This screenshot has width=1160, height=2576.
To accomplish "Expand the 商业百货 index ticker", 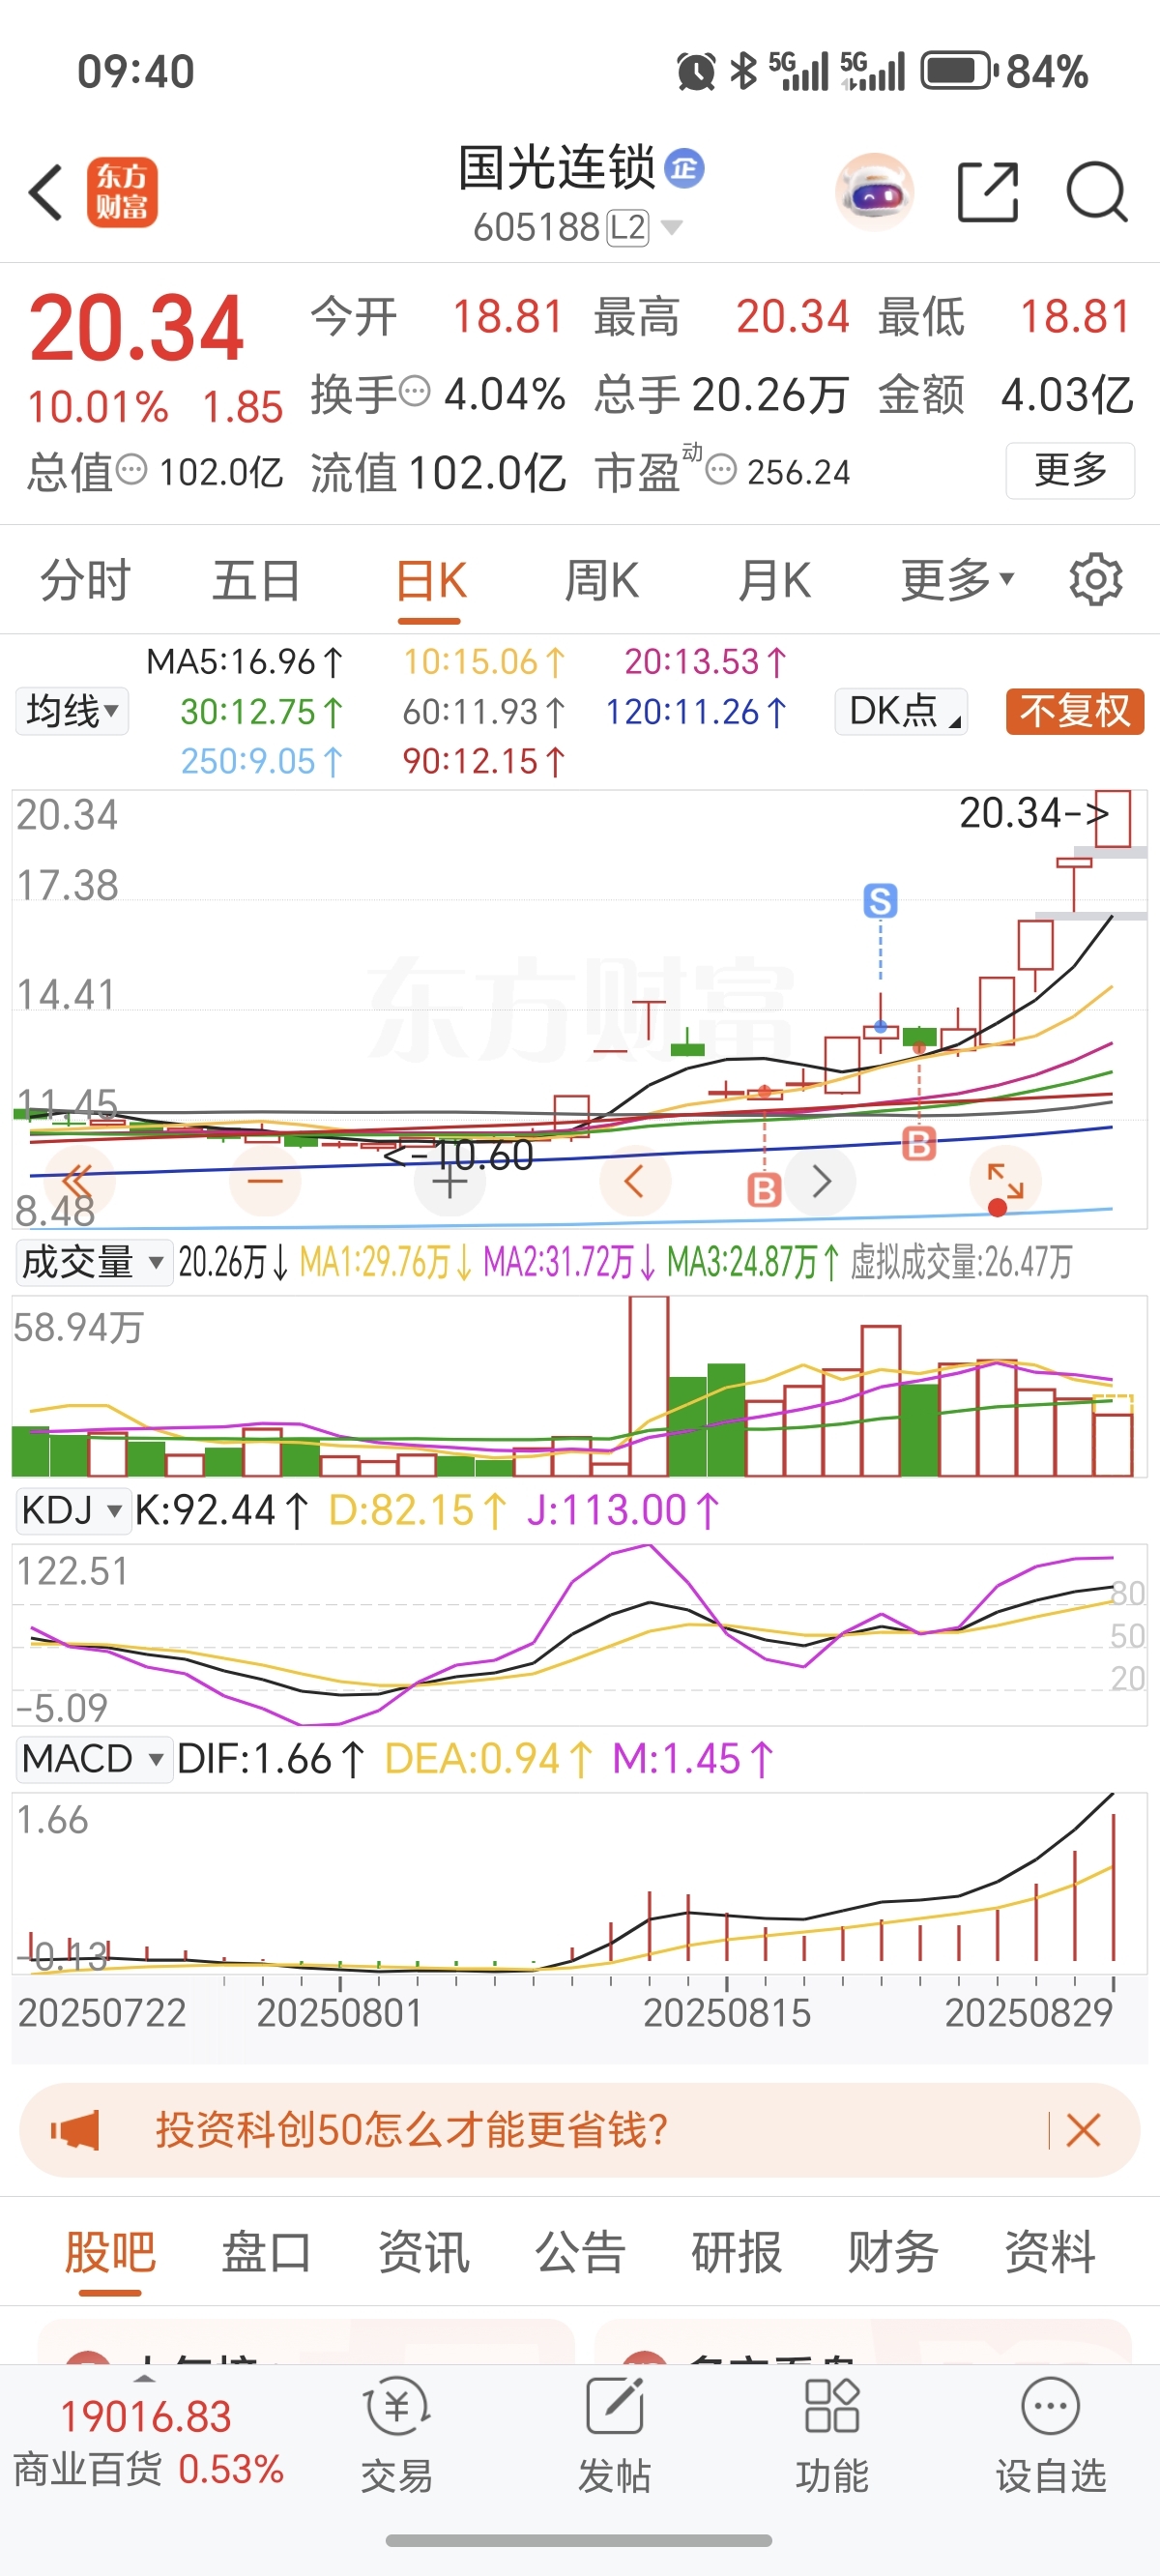I will [x=146, y=2377].
